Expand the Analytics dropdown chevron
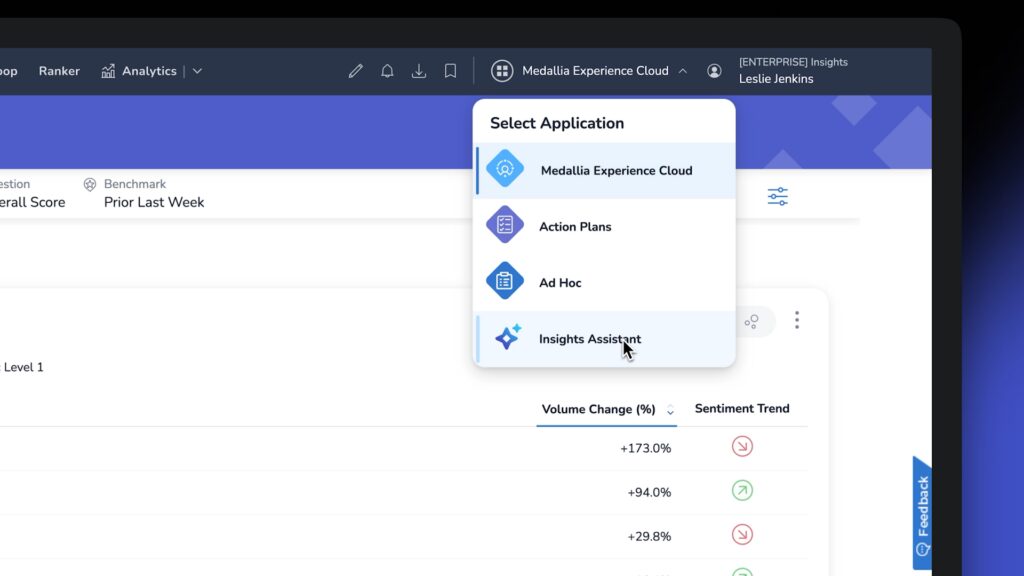This screenshot has width=1024, height=576. (197, 71)
